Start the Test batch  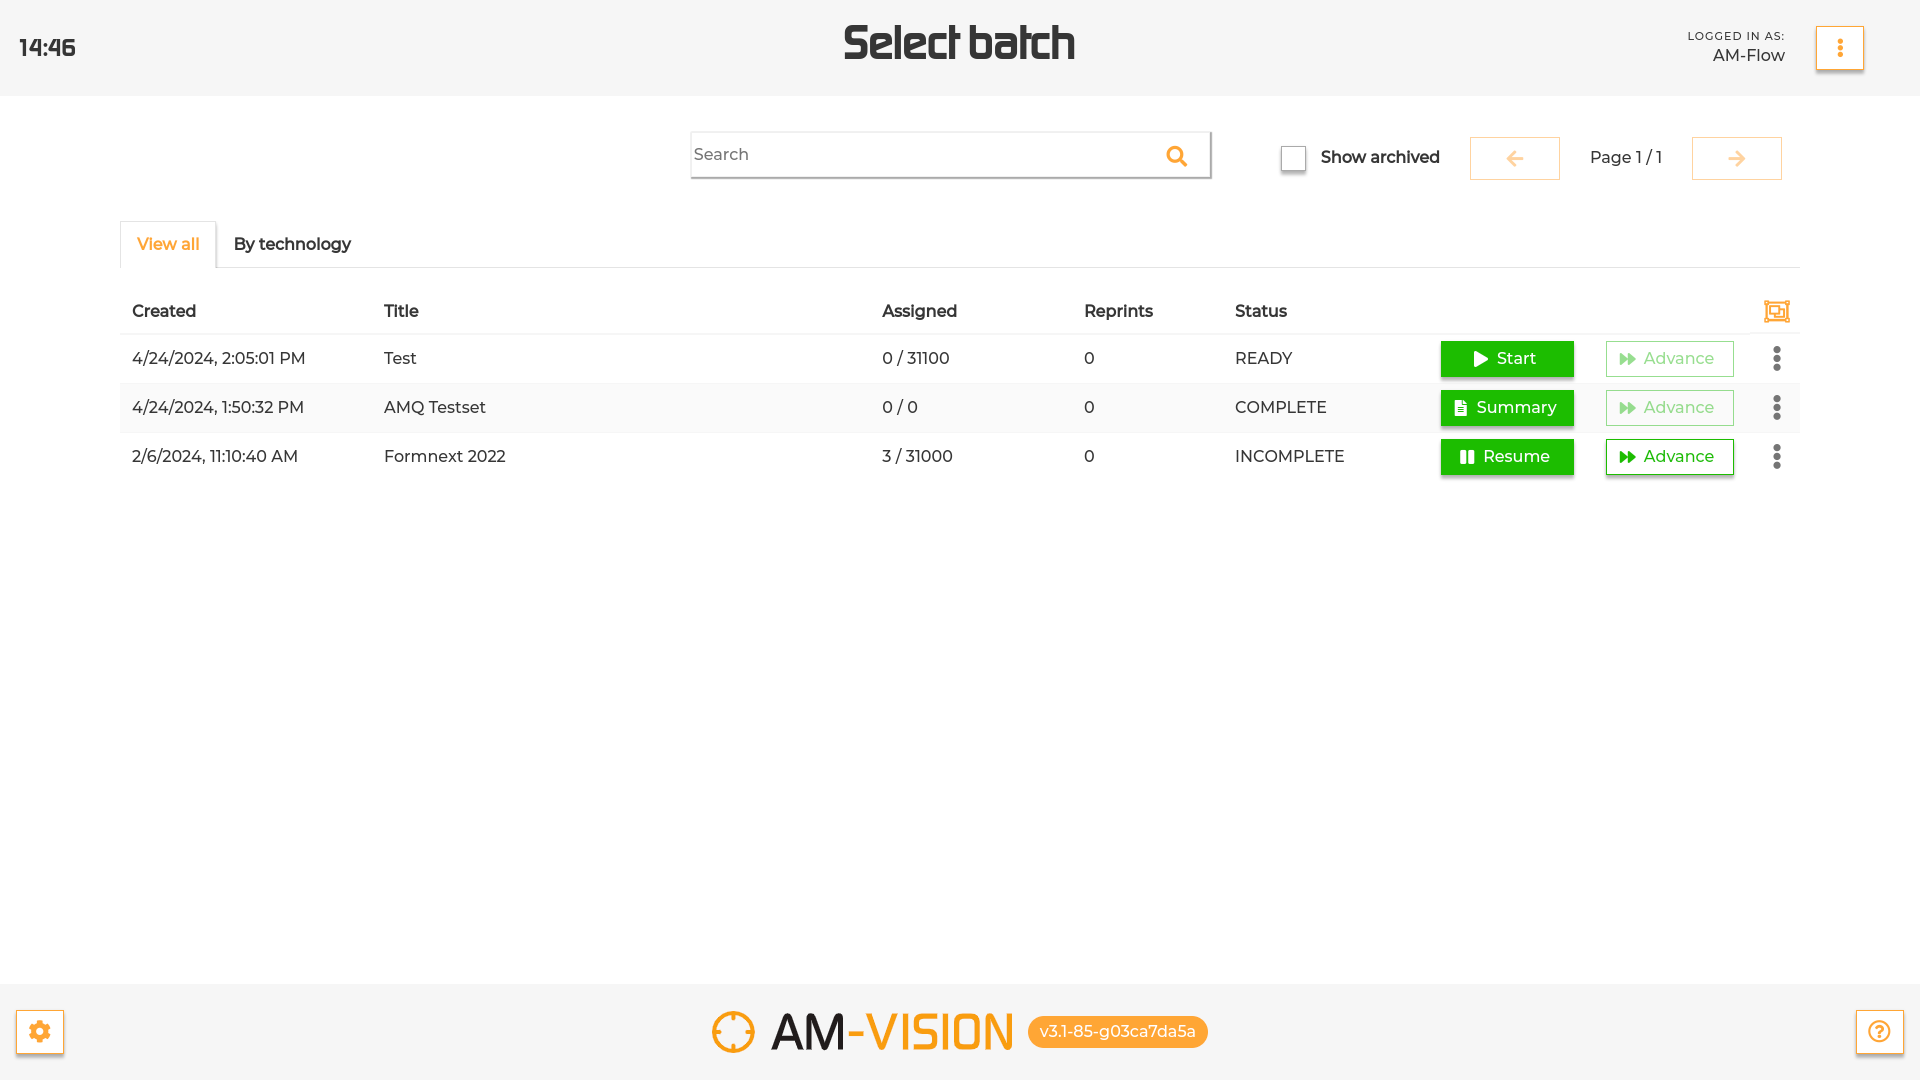[x=1506, y=358]
